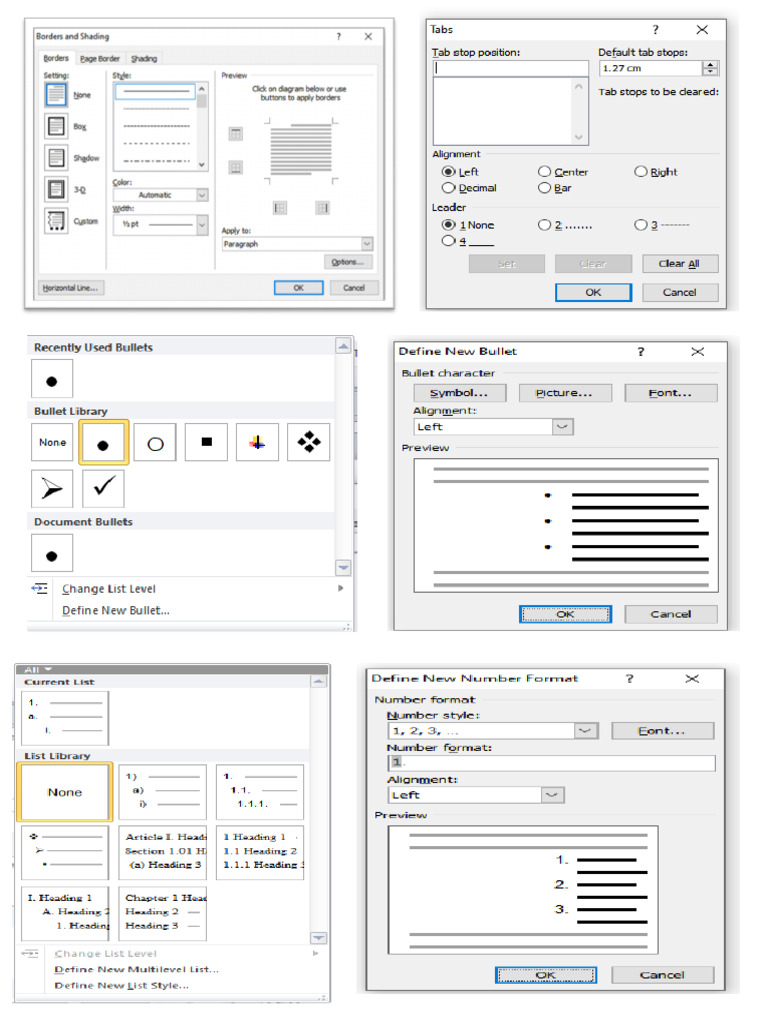Switch to the Page Border tab
The width and height of the screenshot is (768, 1024).
tap(100, 59)
